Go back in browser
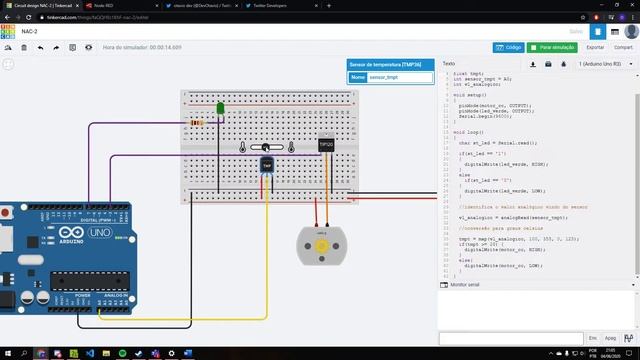 click(x=7, y=18)
